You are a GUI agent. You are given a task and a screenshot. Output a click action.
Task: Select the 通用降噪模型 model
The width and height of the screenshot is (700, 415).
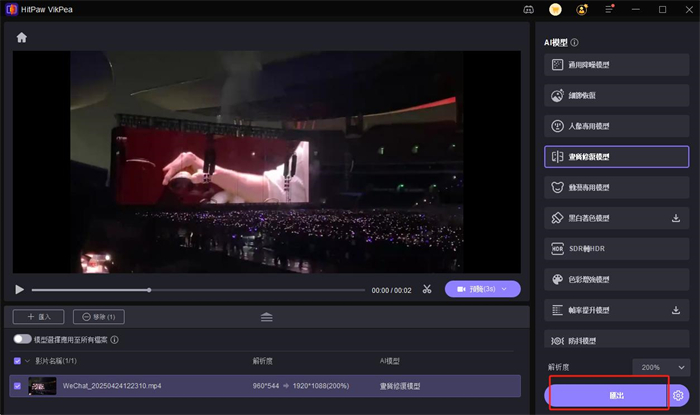[616, 65]
